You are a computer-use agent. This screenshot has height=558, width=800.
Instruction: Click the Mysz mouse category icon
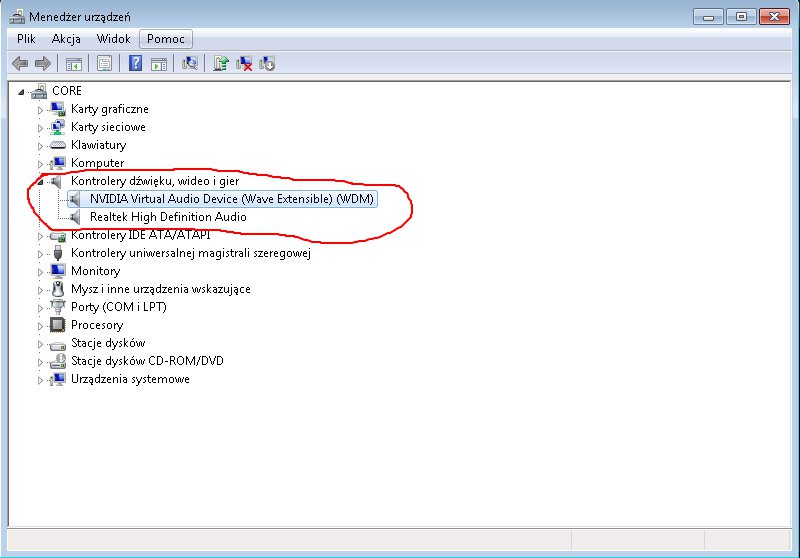tap(58, 289)
